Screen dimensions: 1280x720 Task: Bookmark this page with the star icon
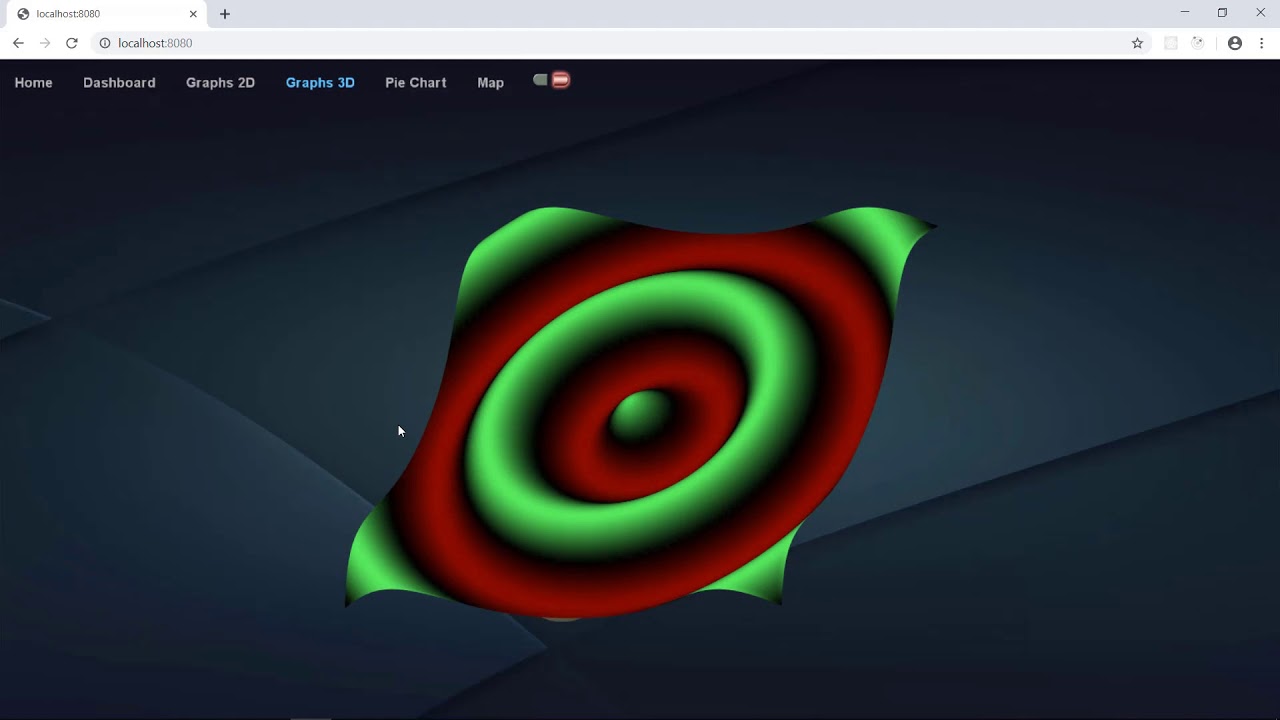click(x=1137, y=43)
